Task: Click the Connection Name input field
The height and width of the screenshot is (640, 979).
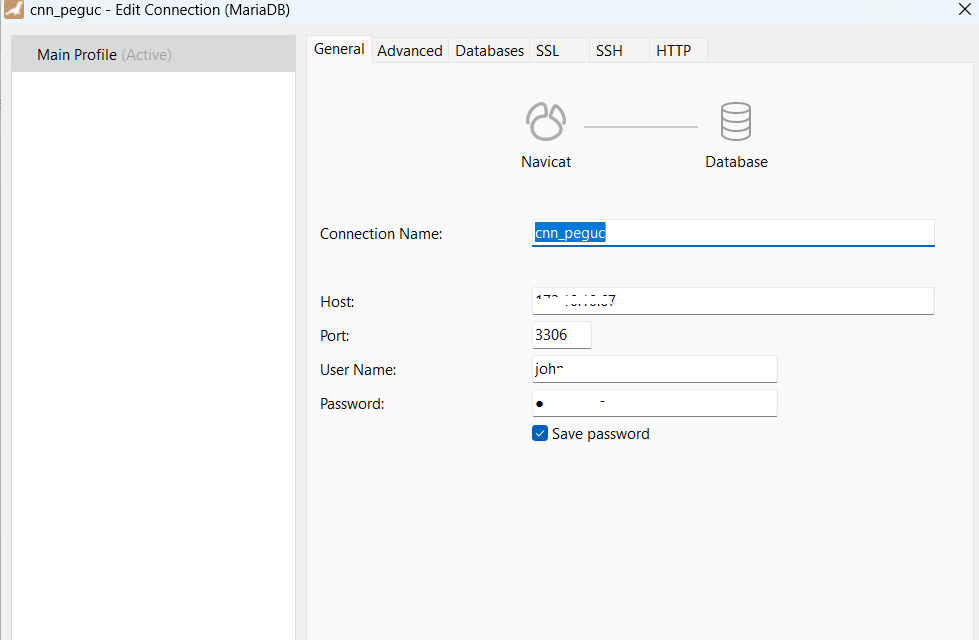Action: click(733, 233)
